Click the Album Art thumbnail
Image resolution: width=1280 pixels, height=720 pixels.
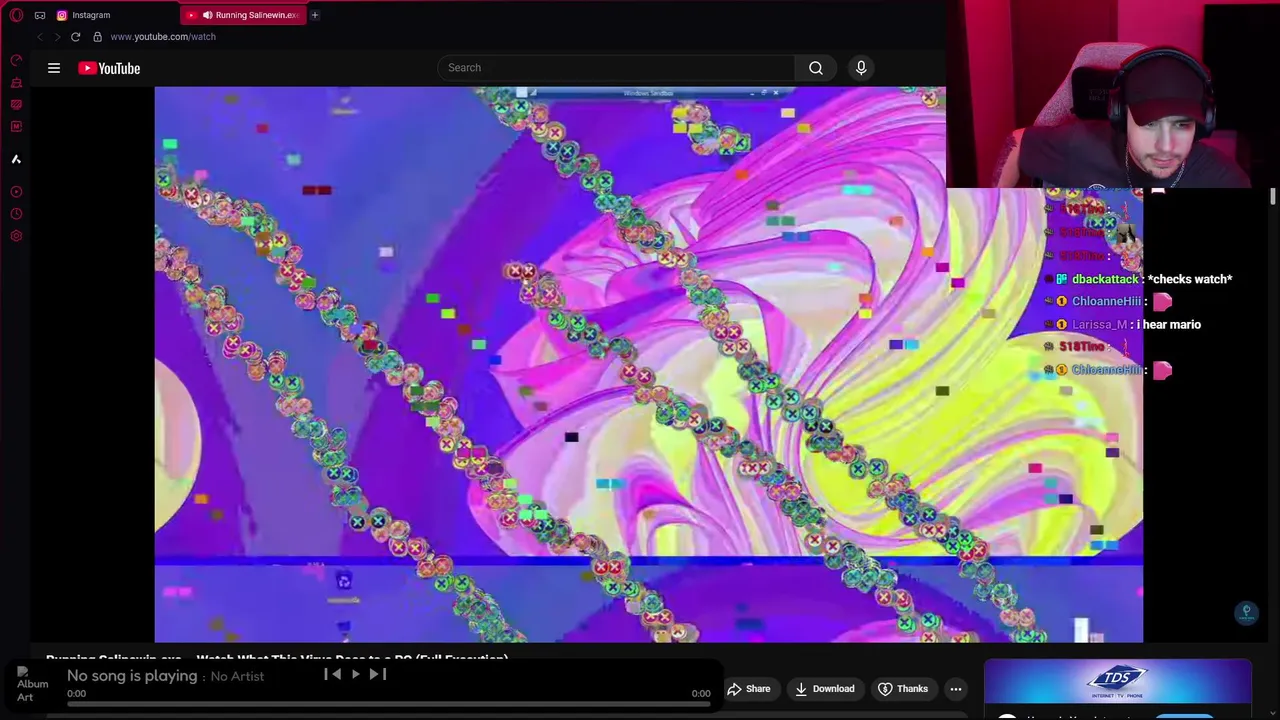pyautogui.click(x=32, y=685)
